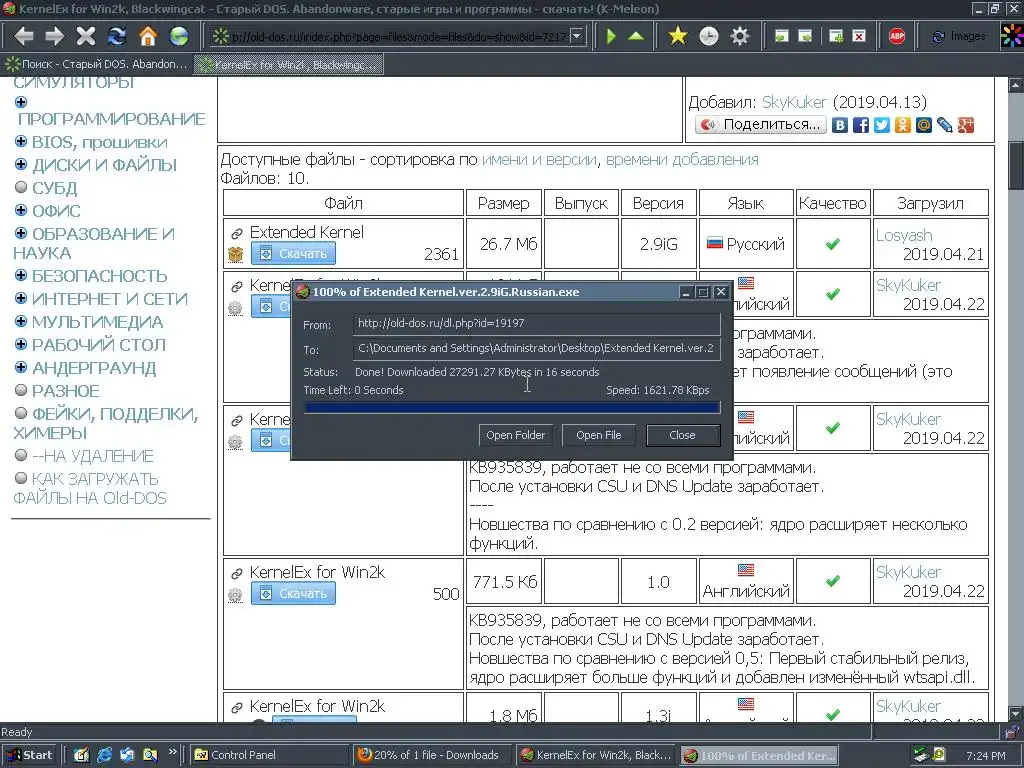Close the tab with the red X window icon
This screenshot has width=1024, height=768.
pos(859,36)
